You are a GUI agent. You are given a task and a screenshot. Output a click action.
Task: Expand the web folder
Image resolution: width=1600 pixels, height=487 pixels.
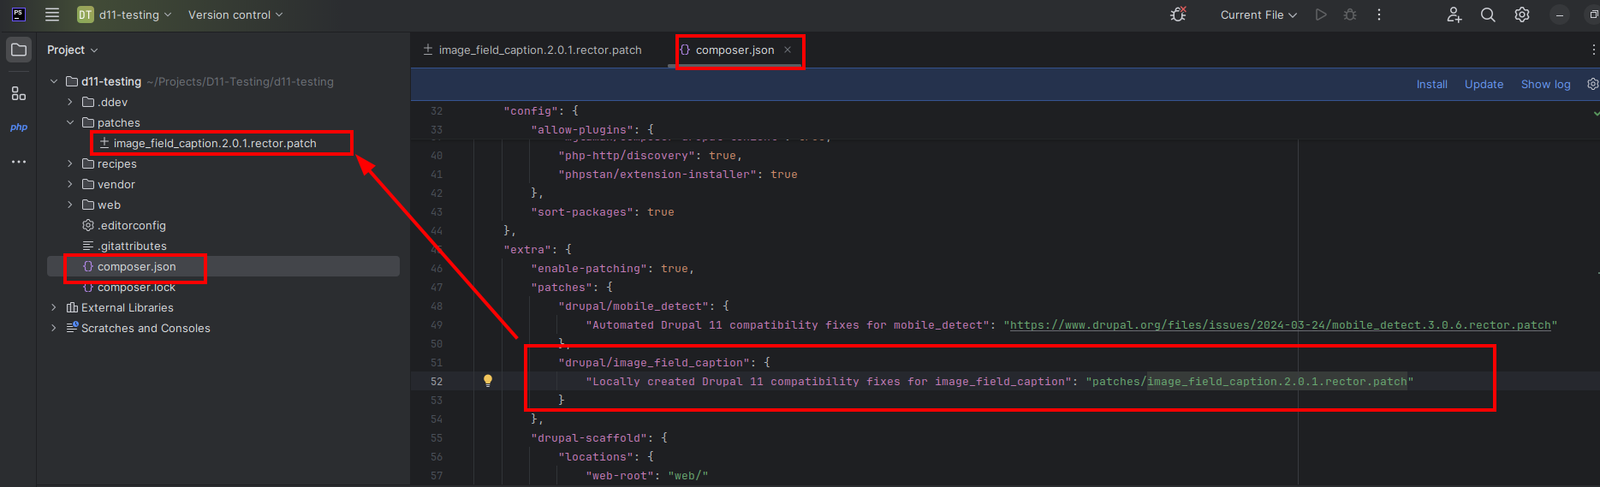[70, 205]
